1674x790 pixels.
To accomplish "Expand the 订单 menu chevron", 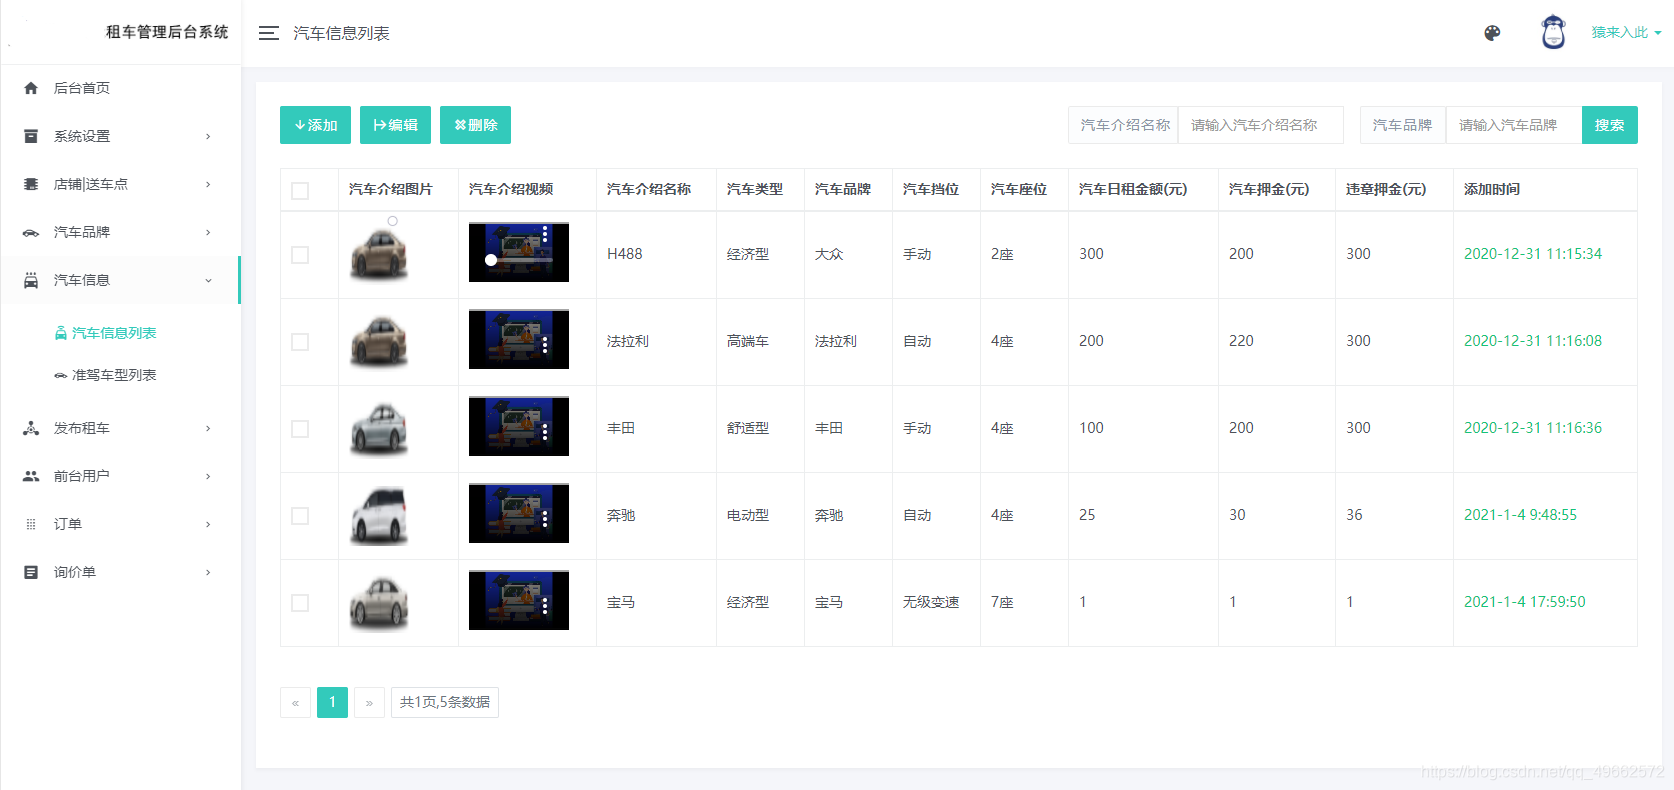I will tap(208, 524).
